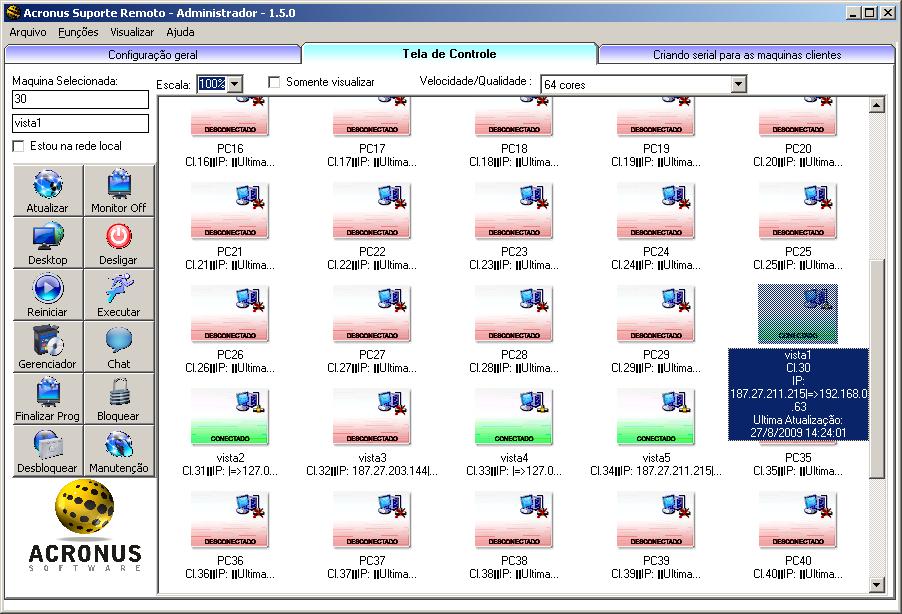Click the PC20 label text
The height and width of the screenshot is (614, 902).
[x=798, y=149]
